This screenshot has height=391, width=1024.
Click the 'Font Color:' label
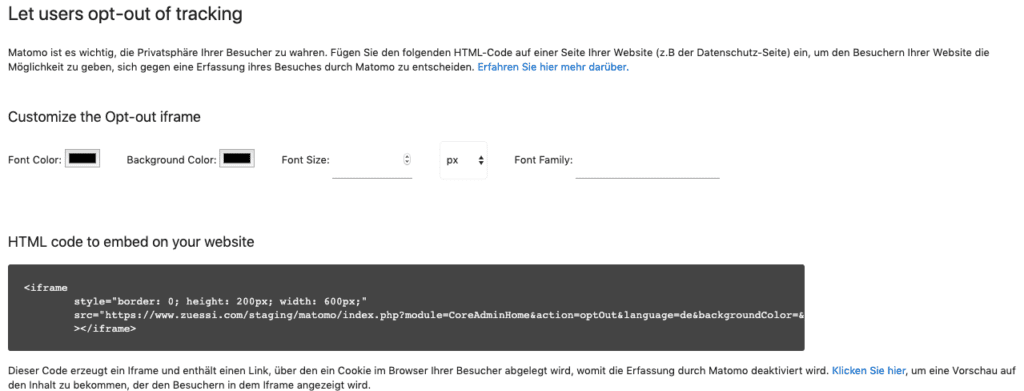coord(35,159)
